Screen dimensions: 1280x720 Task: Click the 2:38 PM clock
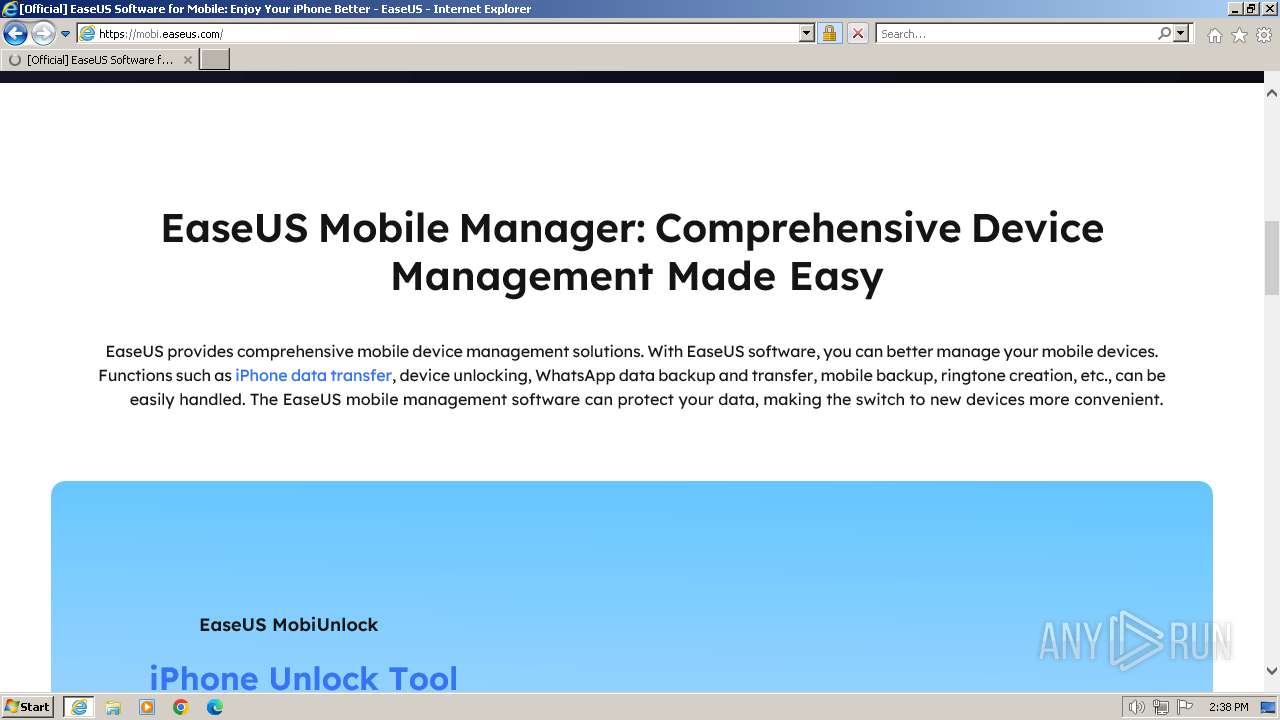point(1228,707)
